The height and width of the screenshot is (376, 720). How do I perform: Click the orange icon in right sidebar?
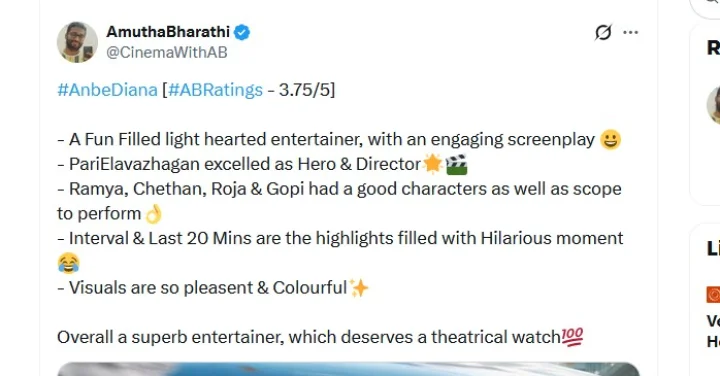tap(713, 294)
